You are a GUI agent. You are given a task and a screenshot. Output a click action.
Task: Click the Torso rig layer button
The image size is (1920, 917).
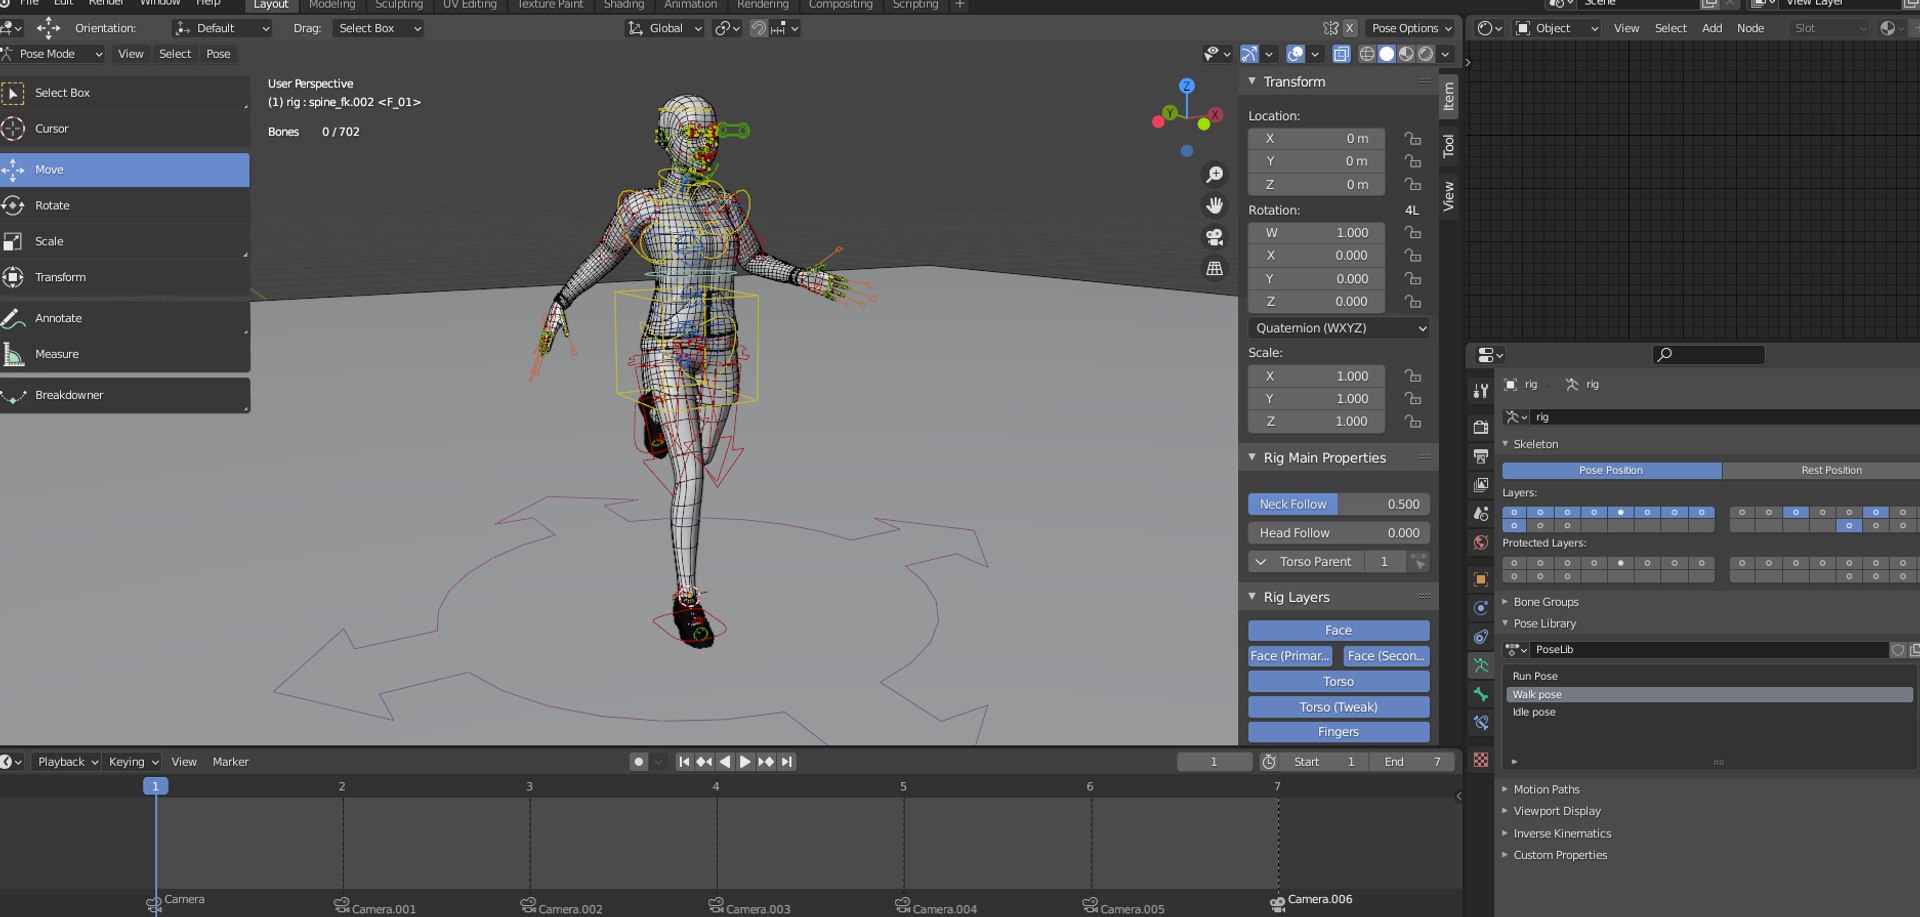click(1338, 682)
